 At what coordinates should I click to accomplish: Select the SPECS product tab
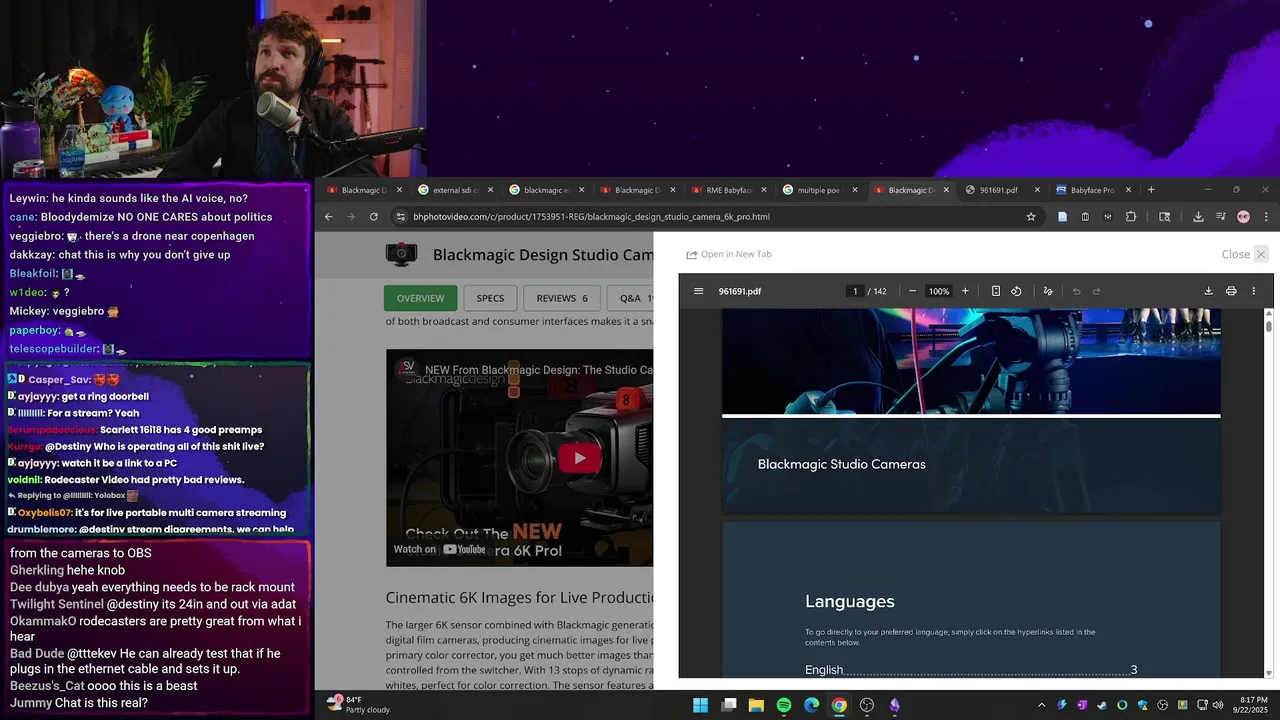point(490,298)
